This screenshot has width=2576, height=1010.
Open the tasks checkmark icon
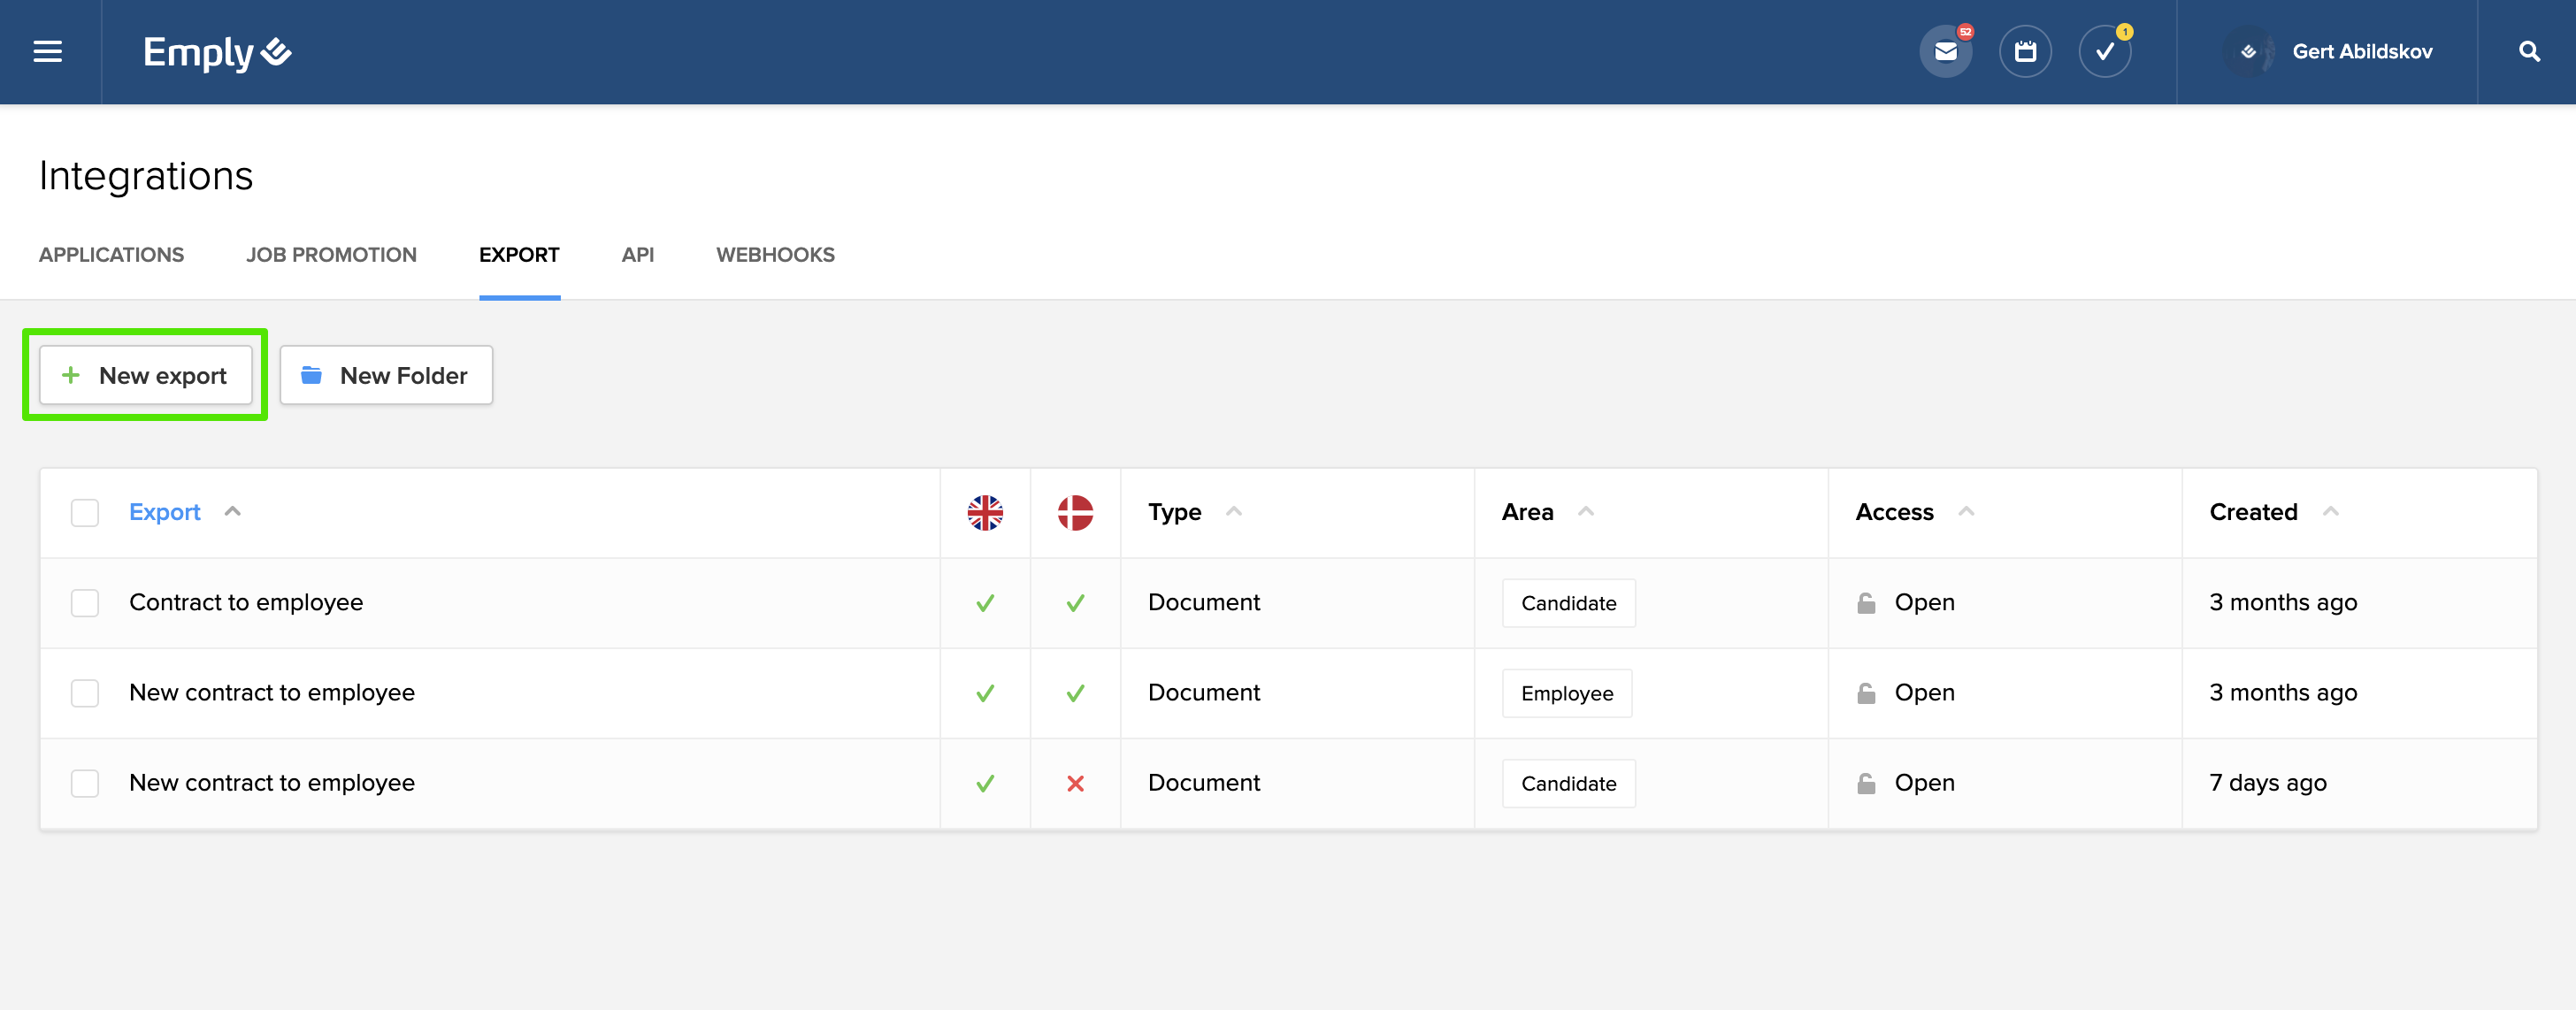(2105, 51)
